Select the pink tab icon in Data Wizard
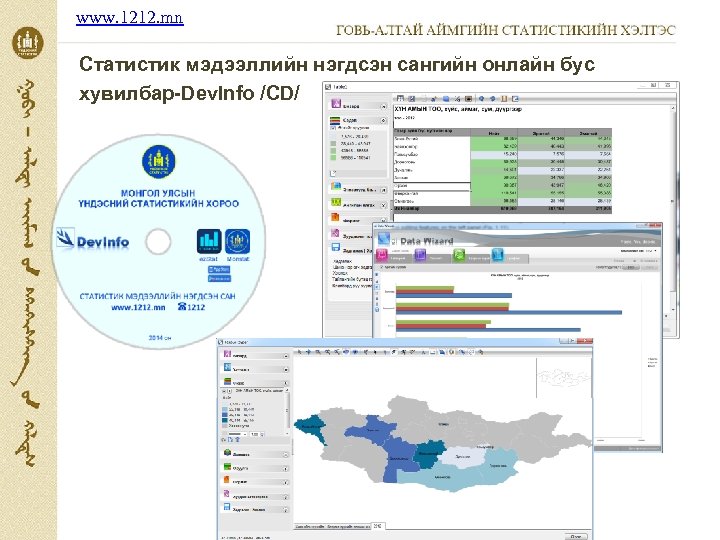The width and height of the screenshot is (720, 540). pos(382,255)
